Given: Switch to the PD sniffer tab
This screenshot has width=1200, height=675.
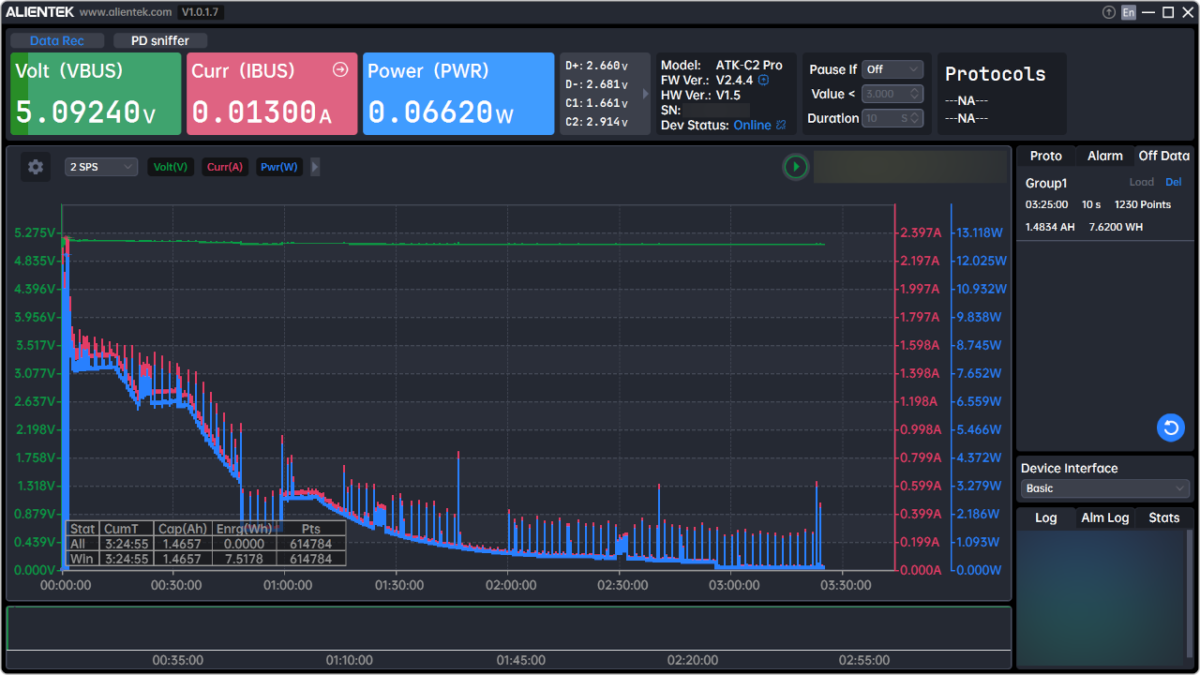Looking at the screenshot, I should tap(159, 41).
